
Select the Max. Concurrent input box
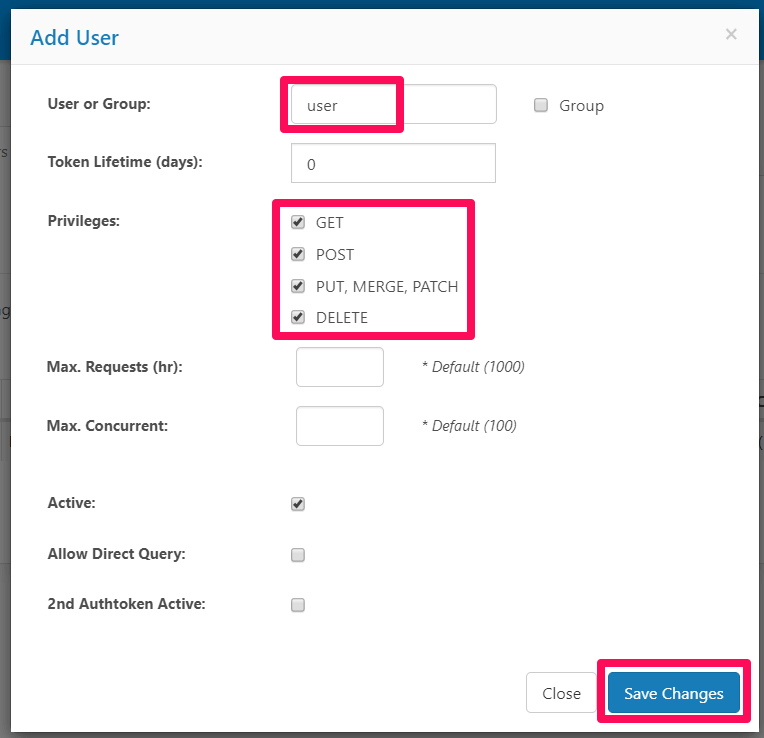pos(340,426)
